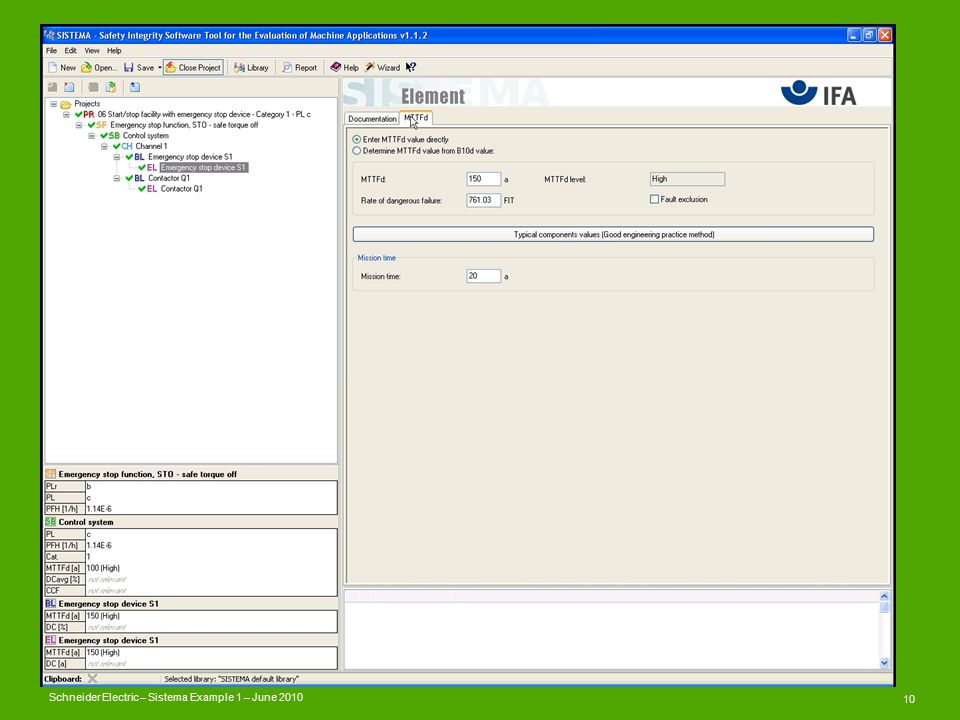Click BL icon of Emergency stop device S1
Screen dimensions: 960x720
[140, 157]
